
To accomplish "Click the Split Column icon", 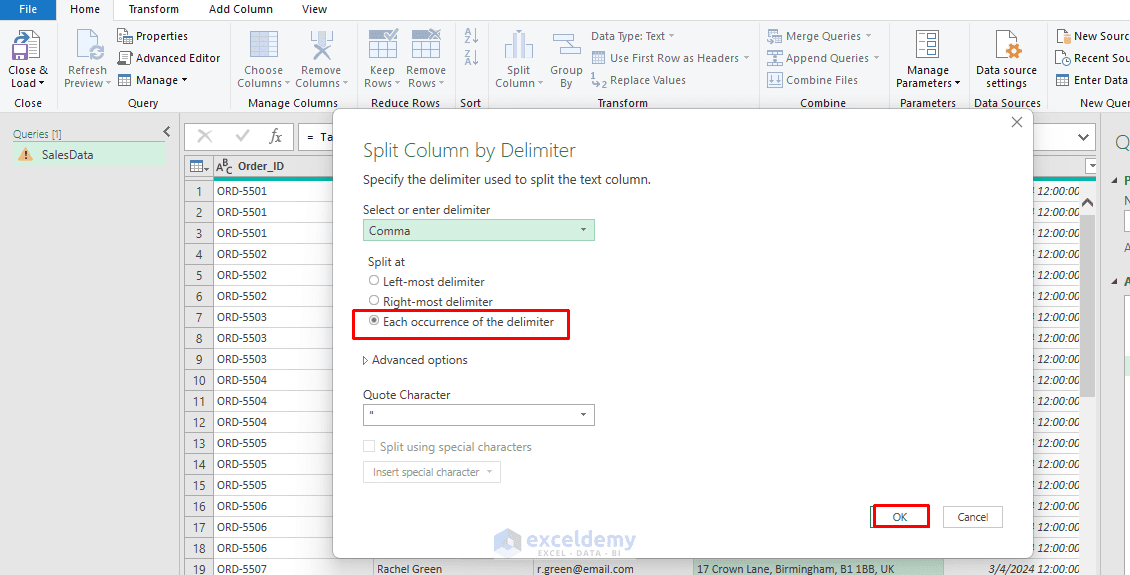I will point(518,45).
